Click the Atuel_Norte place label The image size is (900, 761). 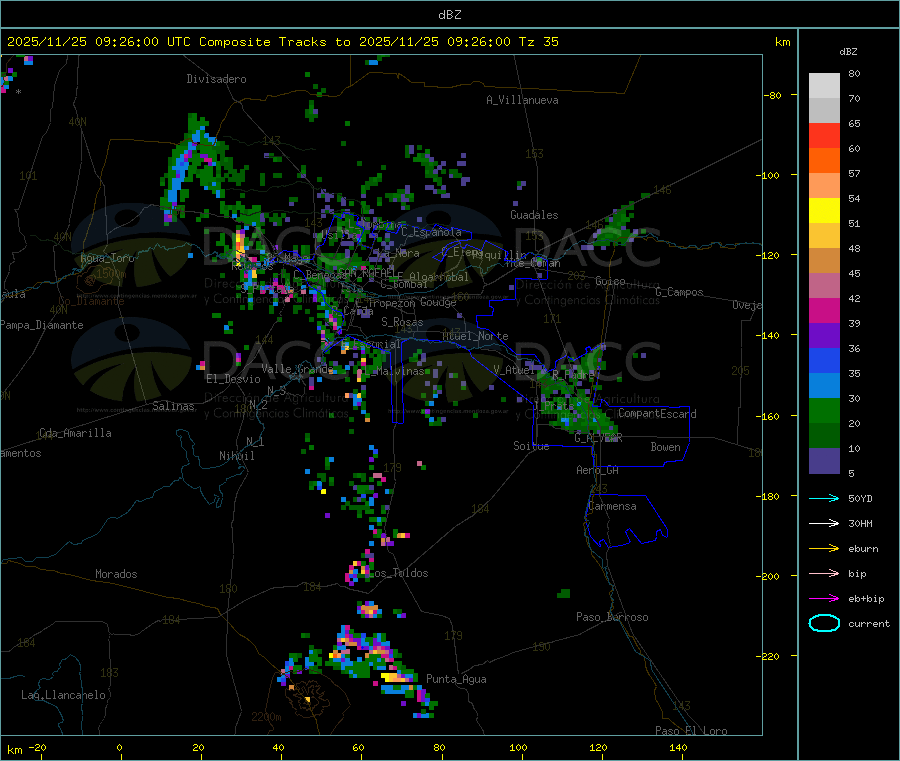click(x=475, y=336)
